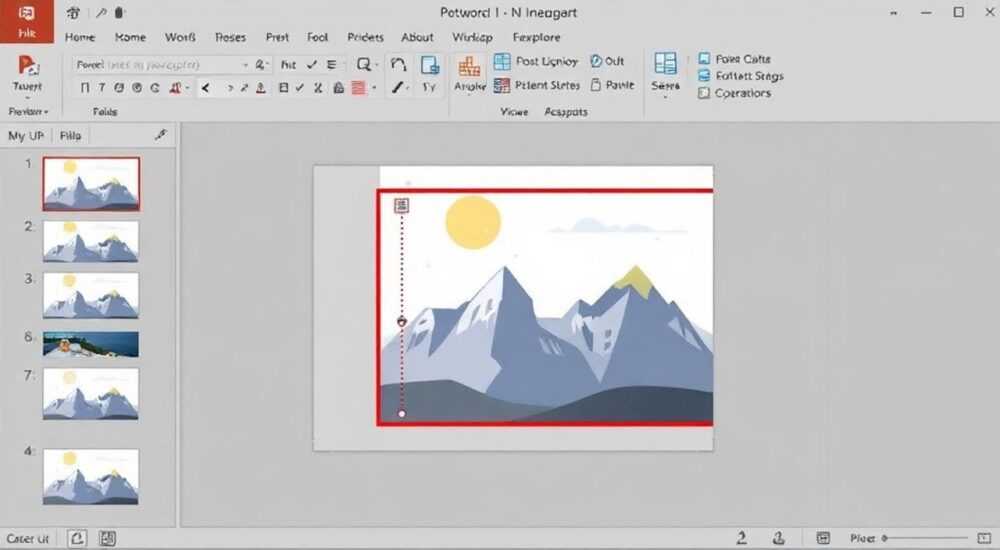Toggle the Coerations checkbox
Viewport: 1000px width, 550px height.
(734, 93)
